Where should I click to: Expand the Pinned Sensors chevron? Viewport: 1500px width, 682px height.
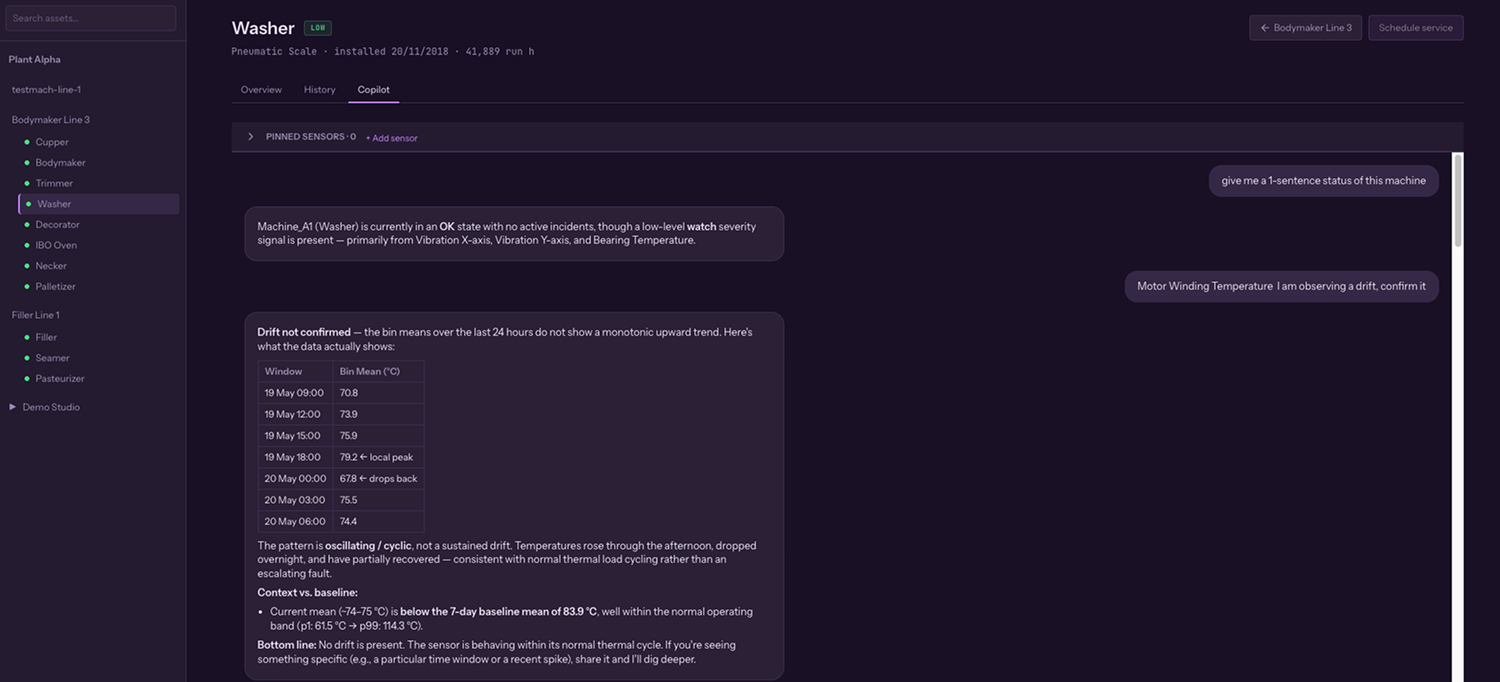[250, 137]
